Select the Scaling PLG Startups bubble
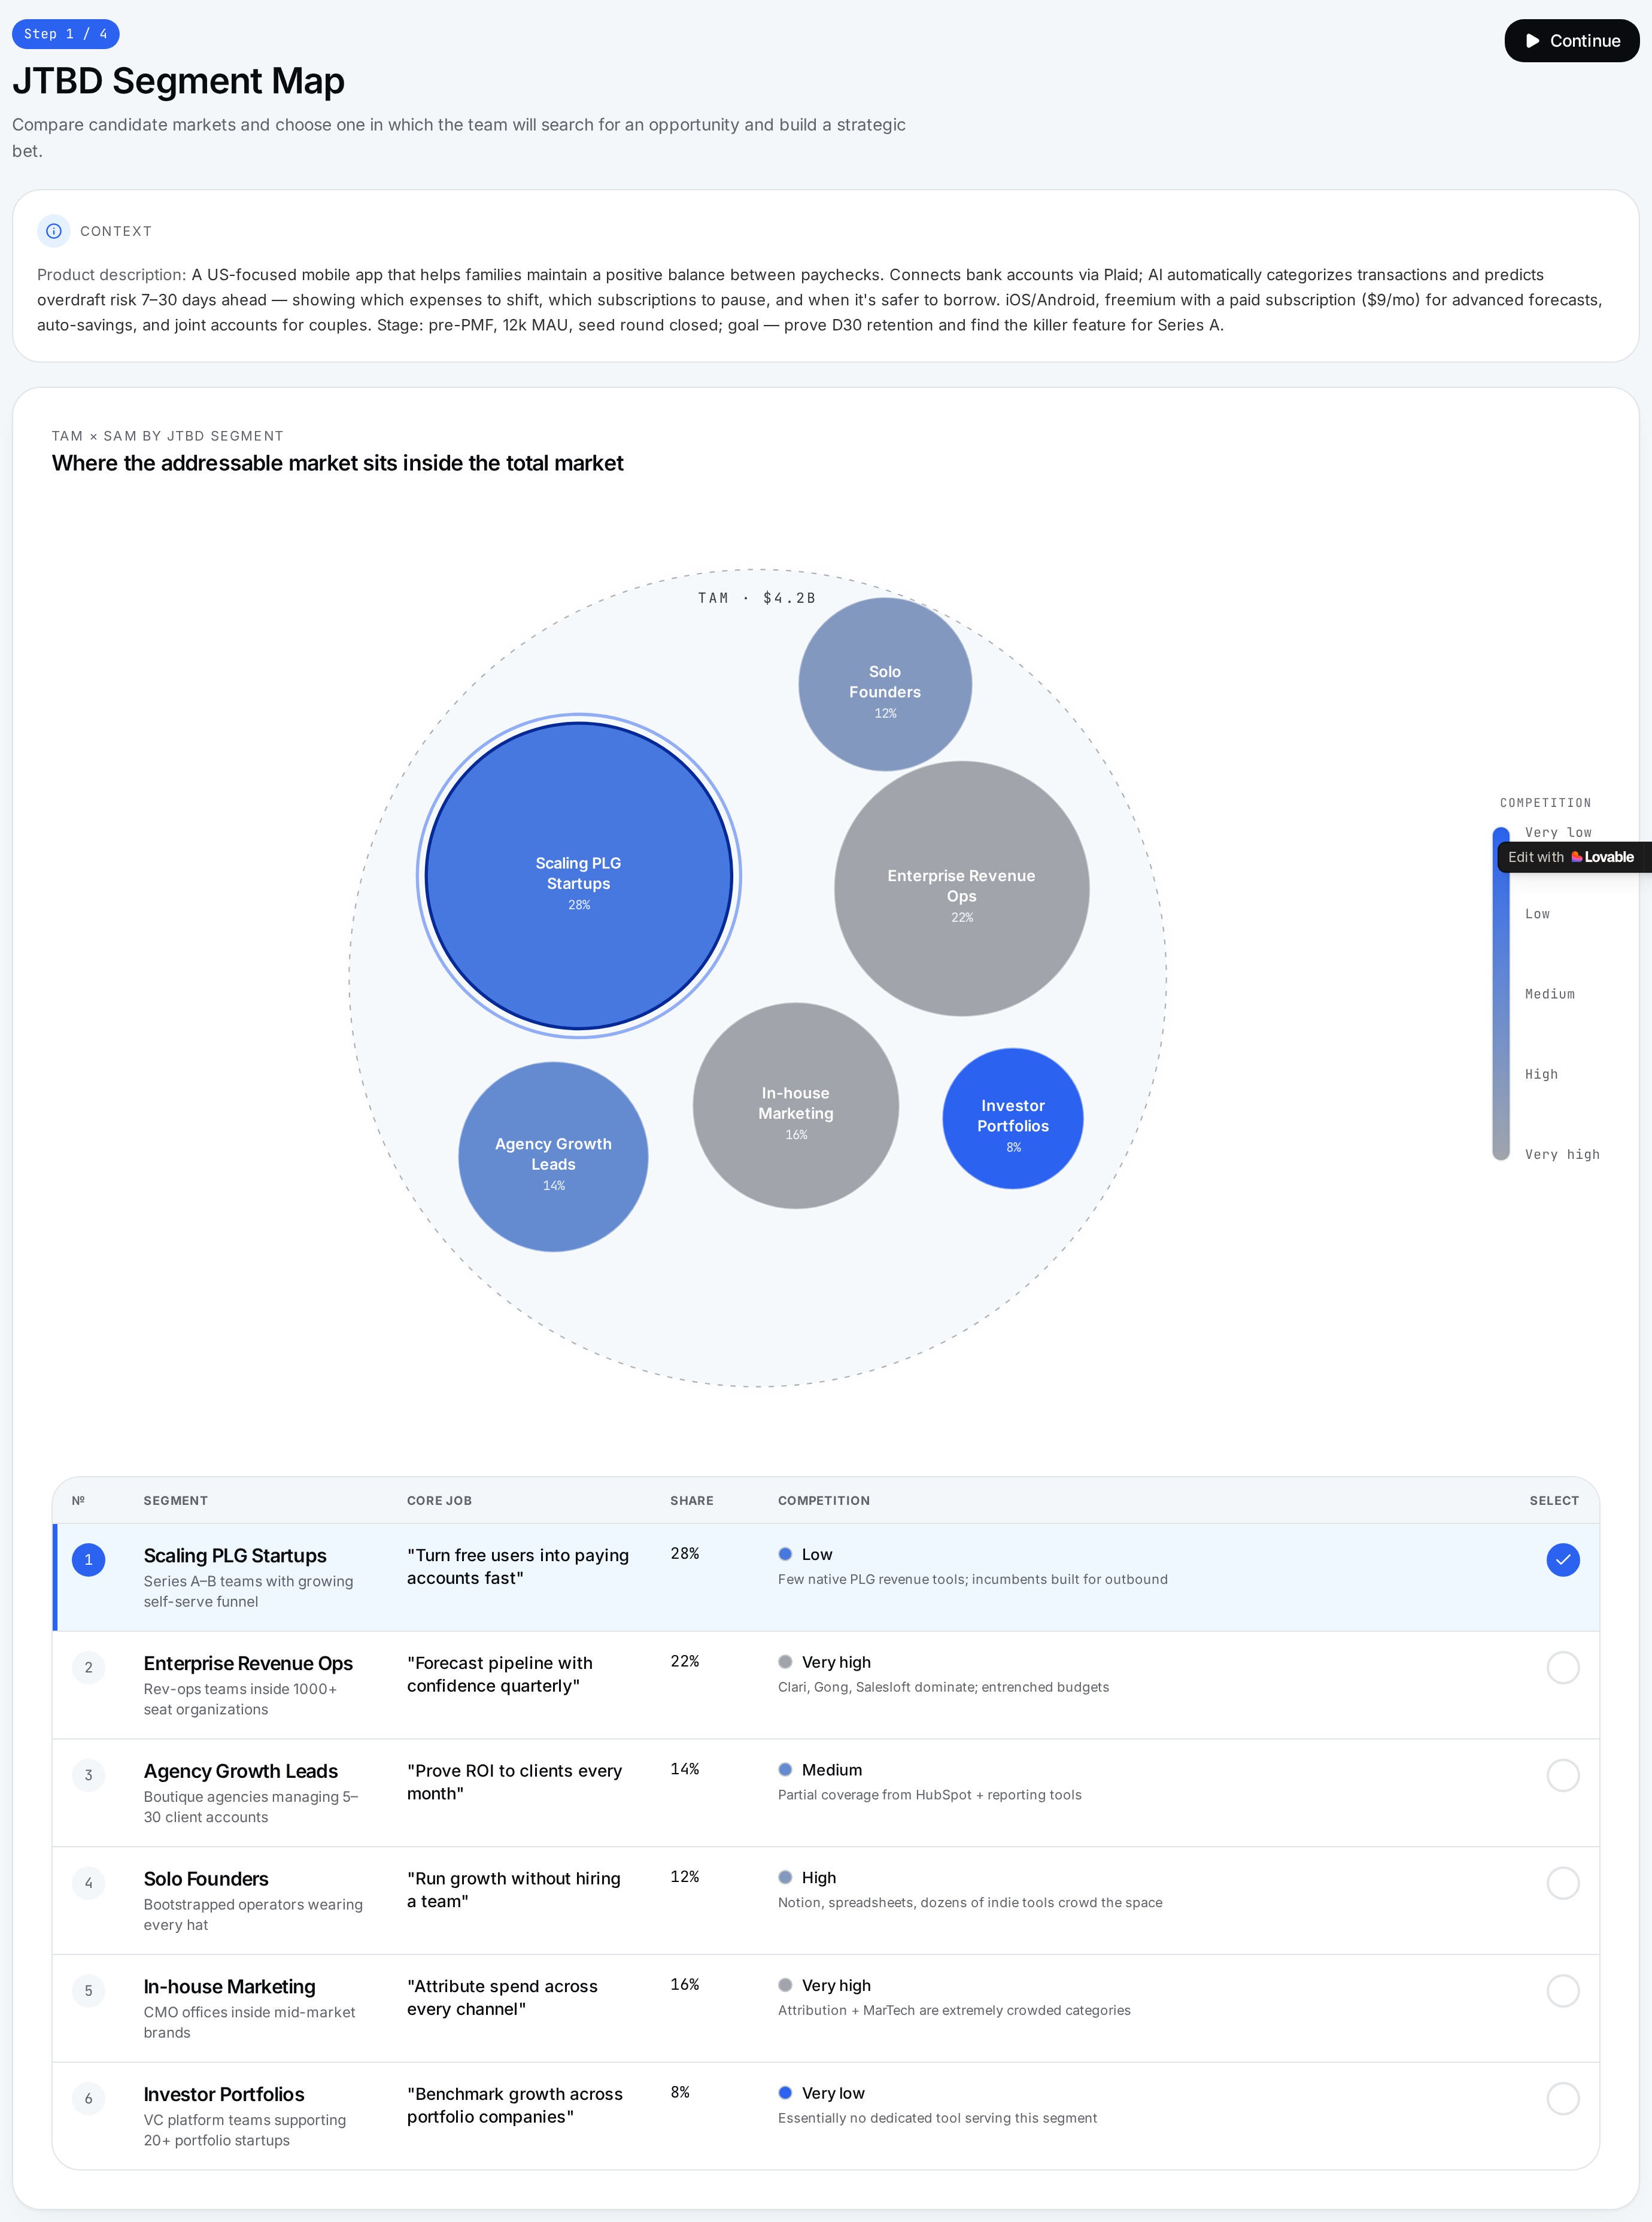1652x2222 pixels. click(579, 876)
